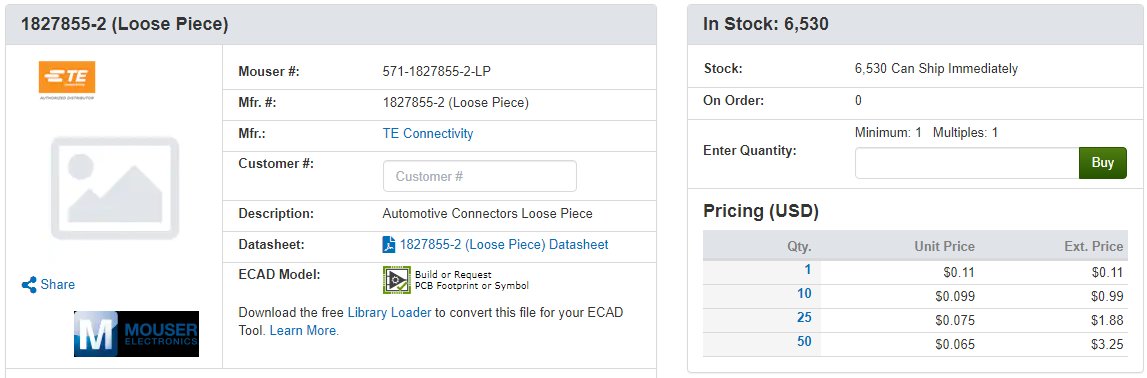Click the PDF datasheet icon
1147x378 pixels.
pos(389,245)
